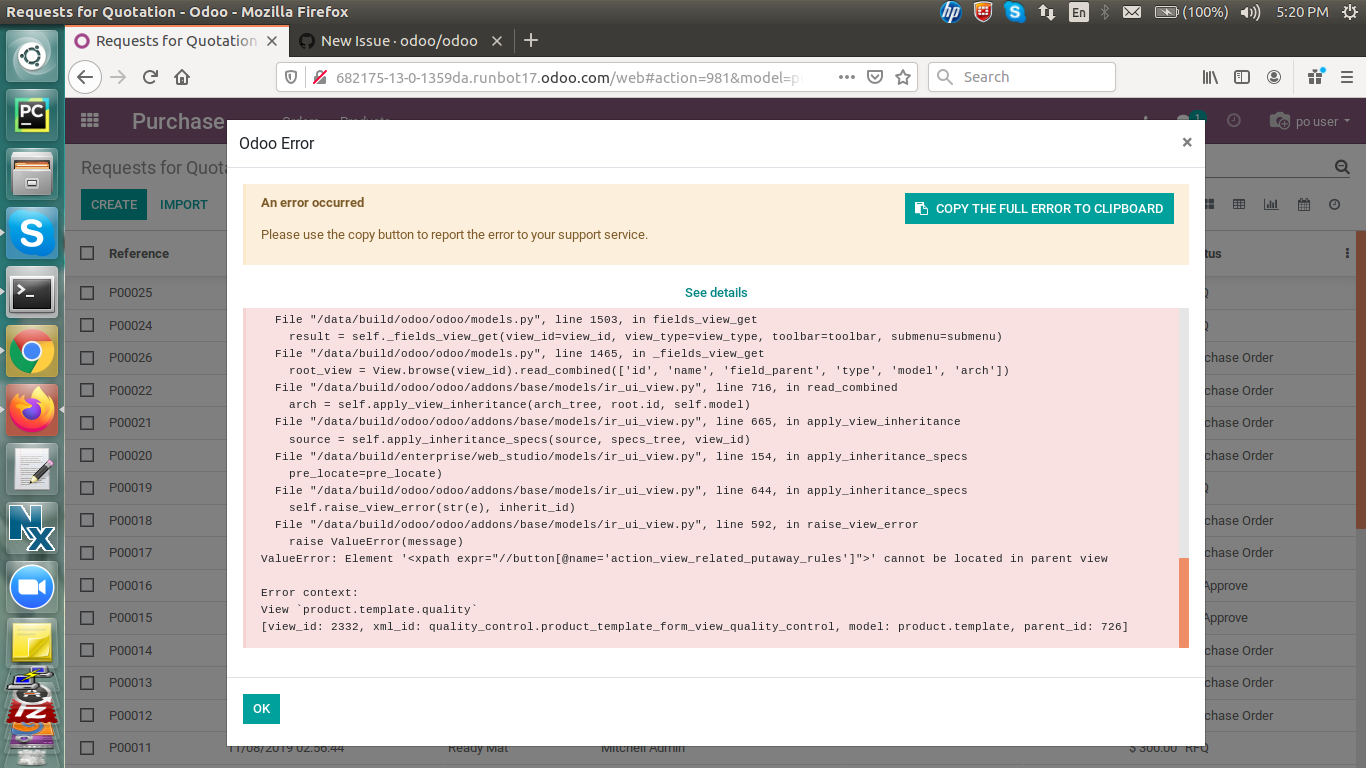The height and width of the screenshot is (768, 1366).
Task: Open the conversations bubble with unread badge
Action: point(1185,119)
